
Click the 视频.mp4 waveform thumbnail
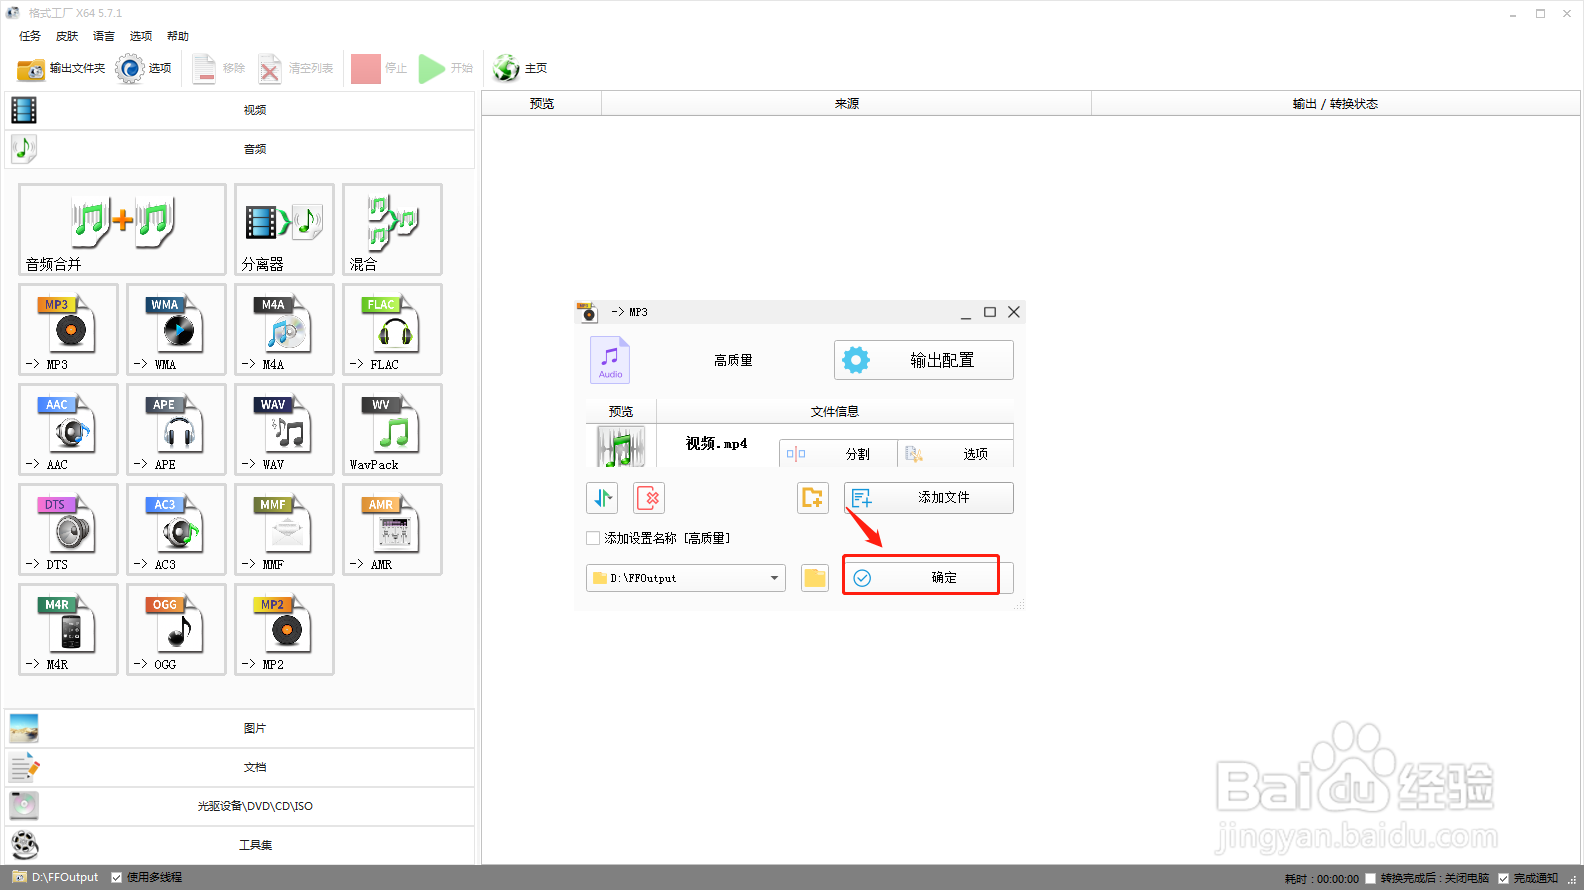pyautogui.click(x=621, y=446)
